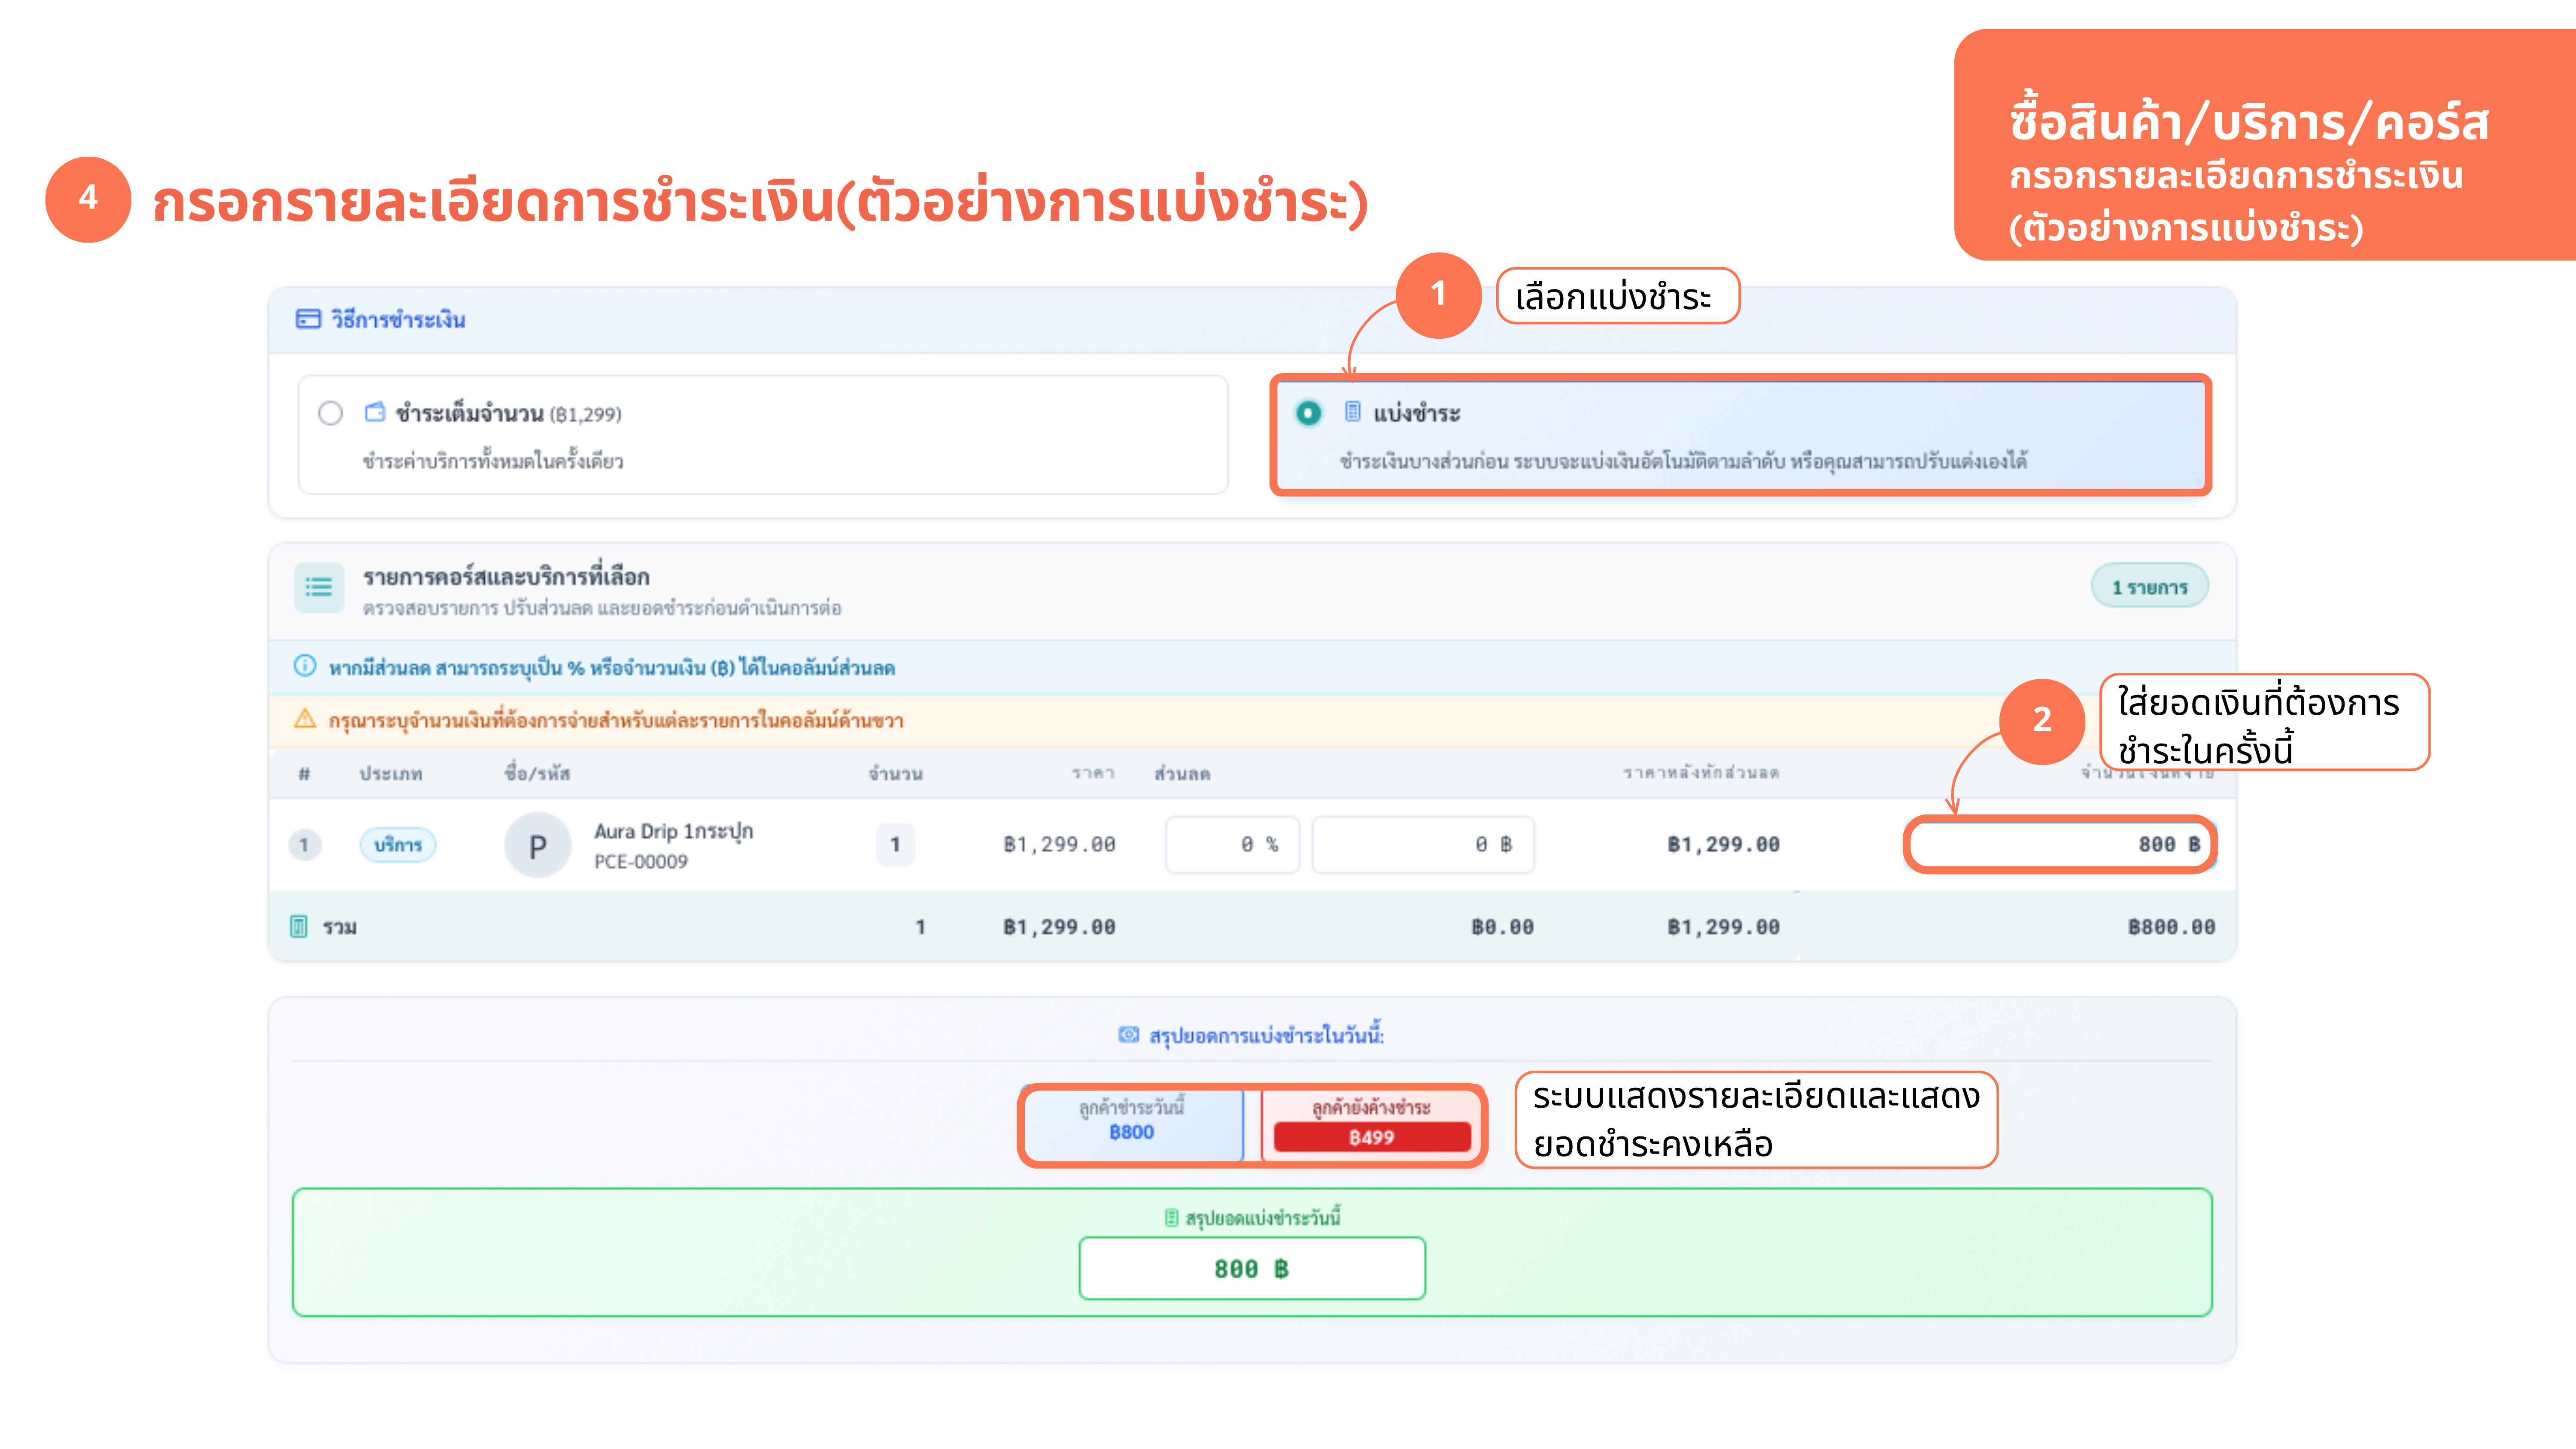The height and width of the screenshot is (1449, 2576).
Task: Click the ราคาหลังหักส่วนลด column header
Action: 1701,772
